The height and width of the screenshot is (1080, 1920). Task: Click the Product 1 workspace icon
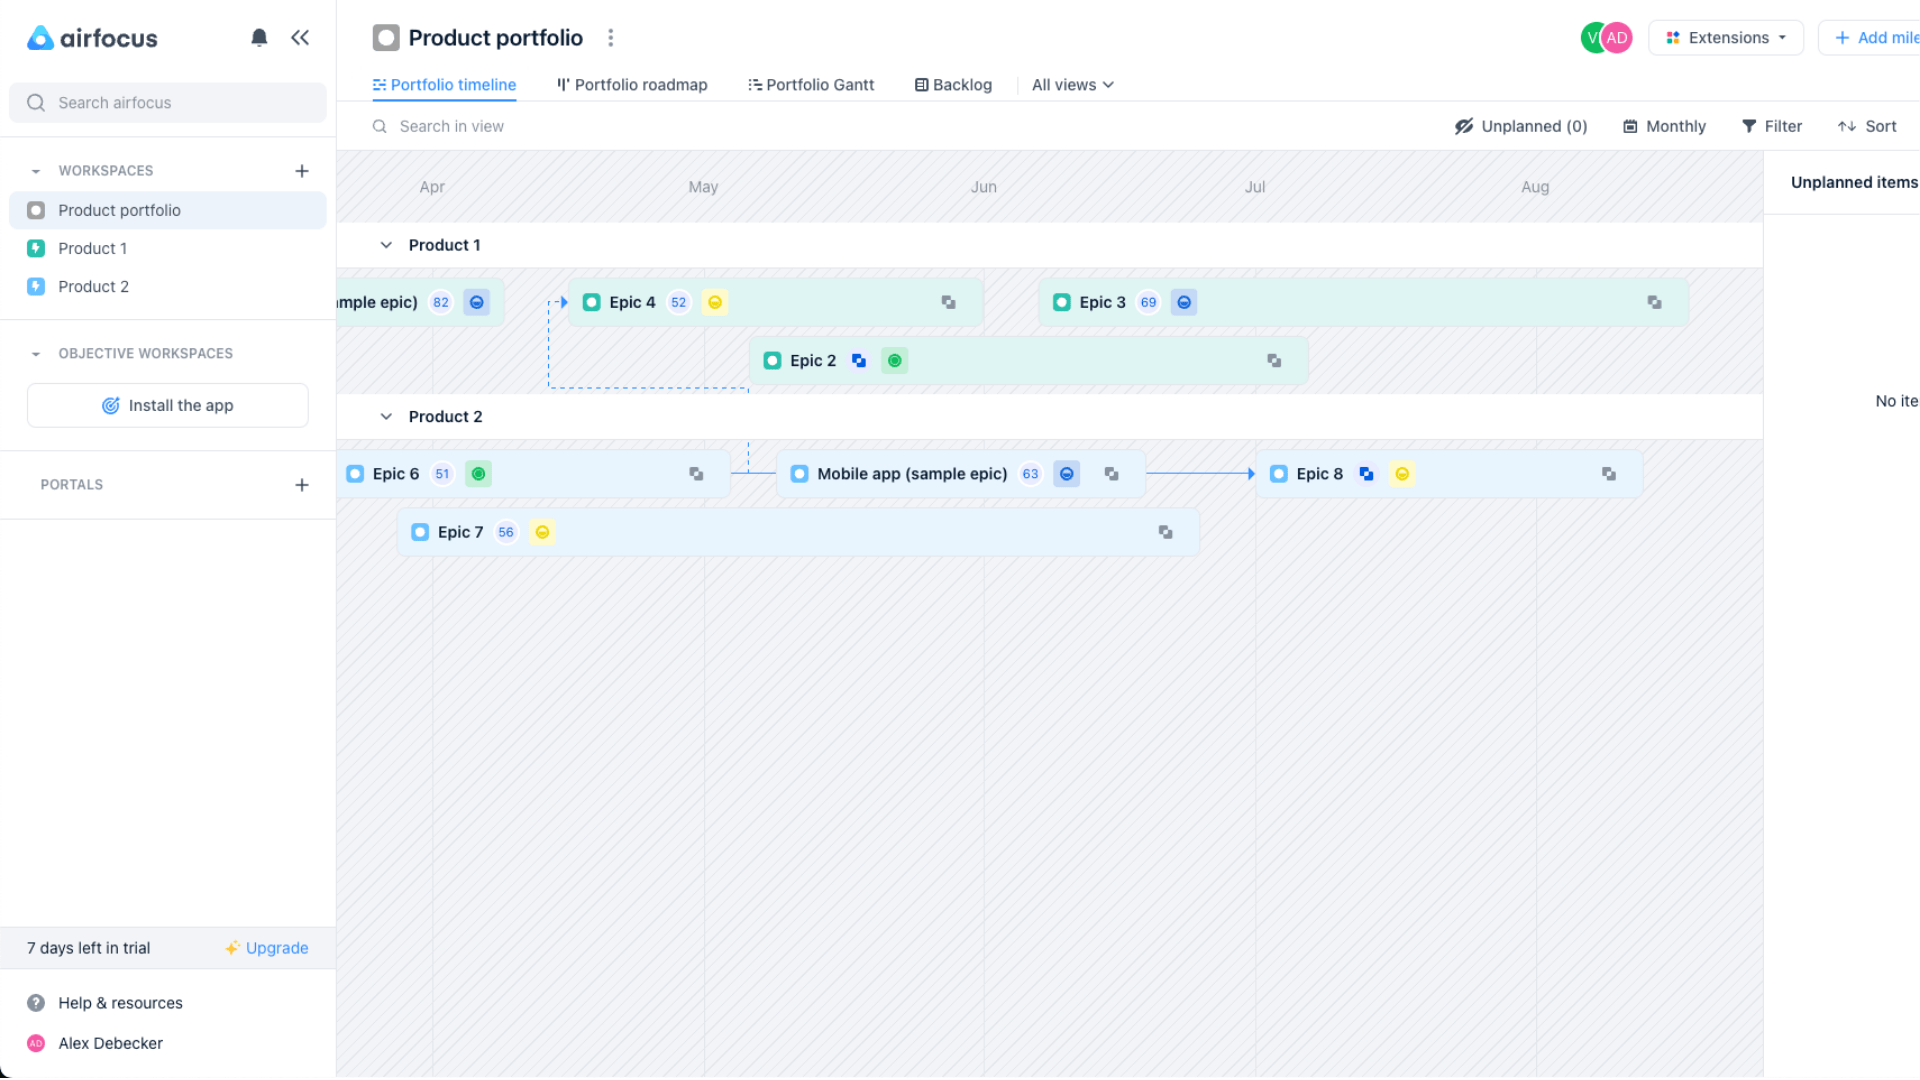[36, 248]
